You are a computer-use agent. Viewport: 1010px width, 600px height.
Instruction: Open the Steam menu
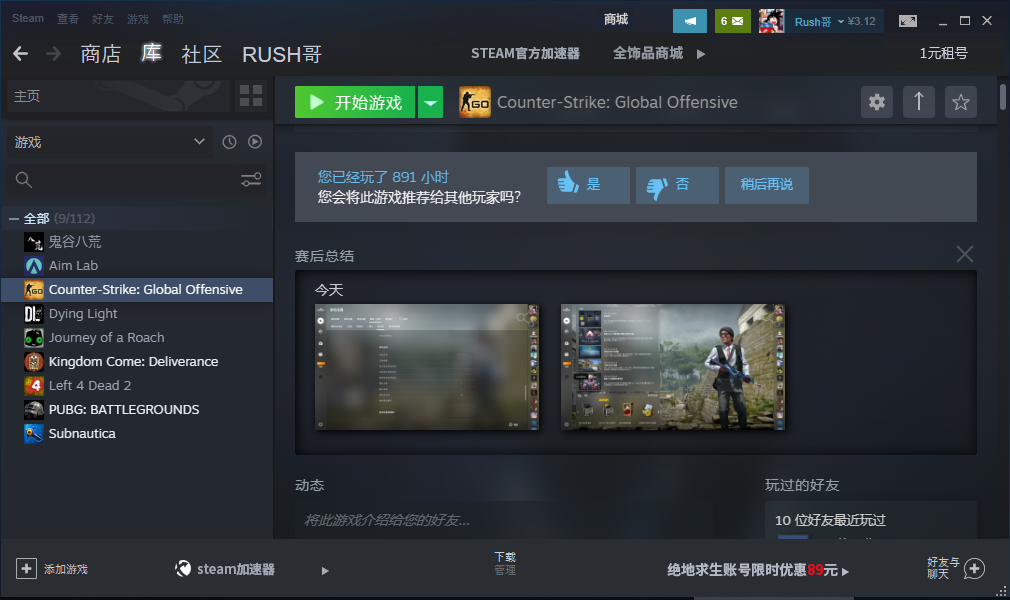(x=28, y=19)
